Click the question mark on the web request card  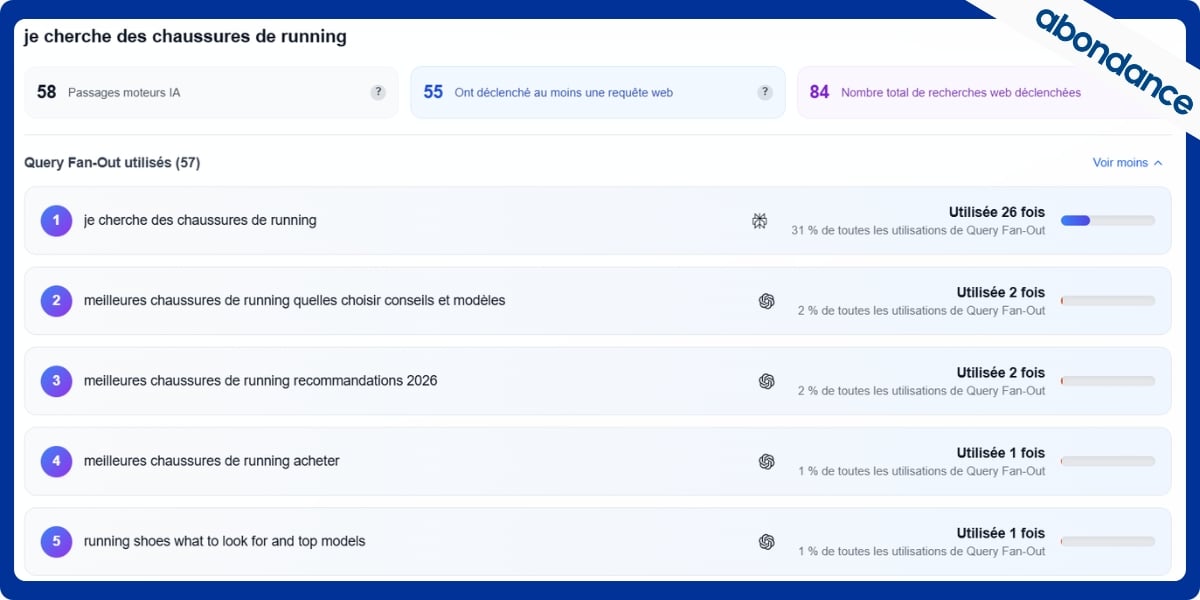[x=765, y=92]
